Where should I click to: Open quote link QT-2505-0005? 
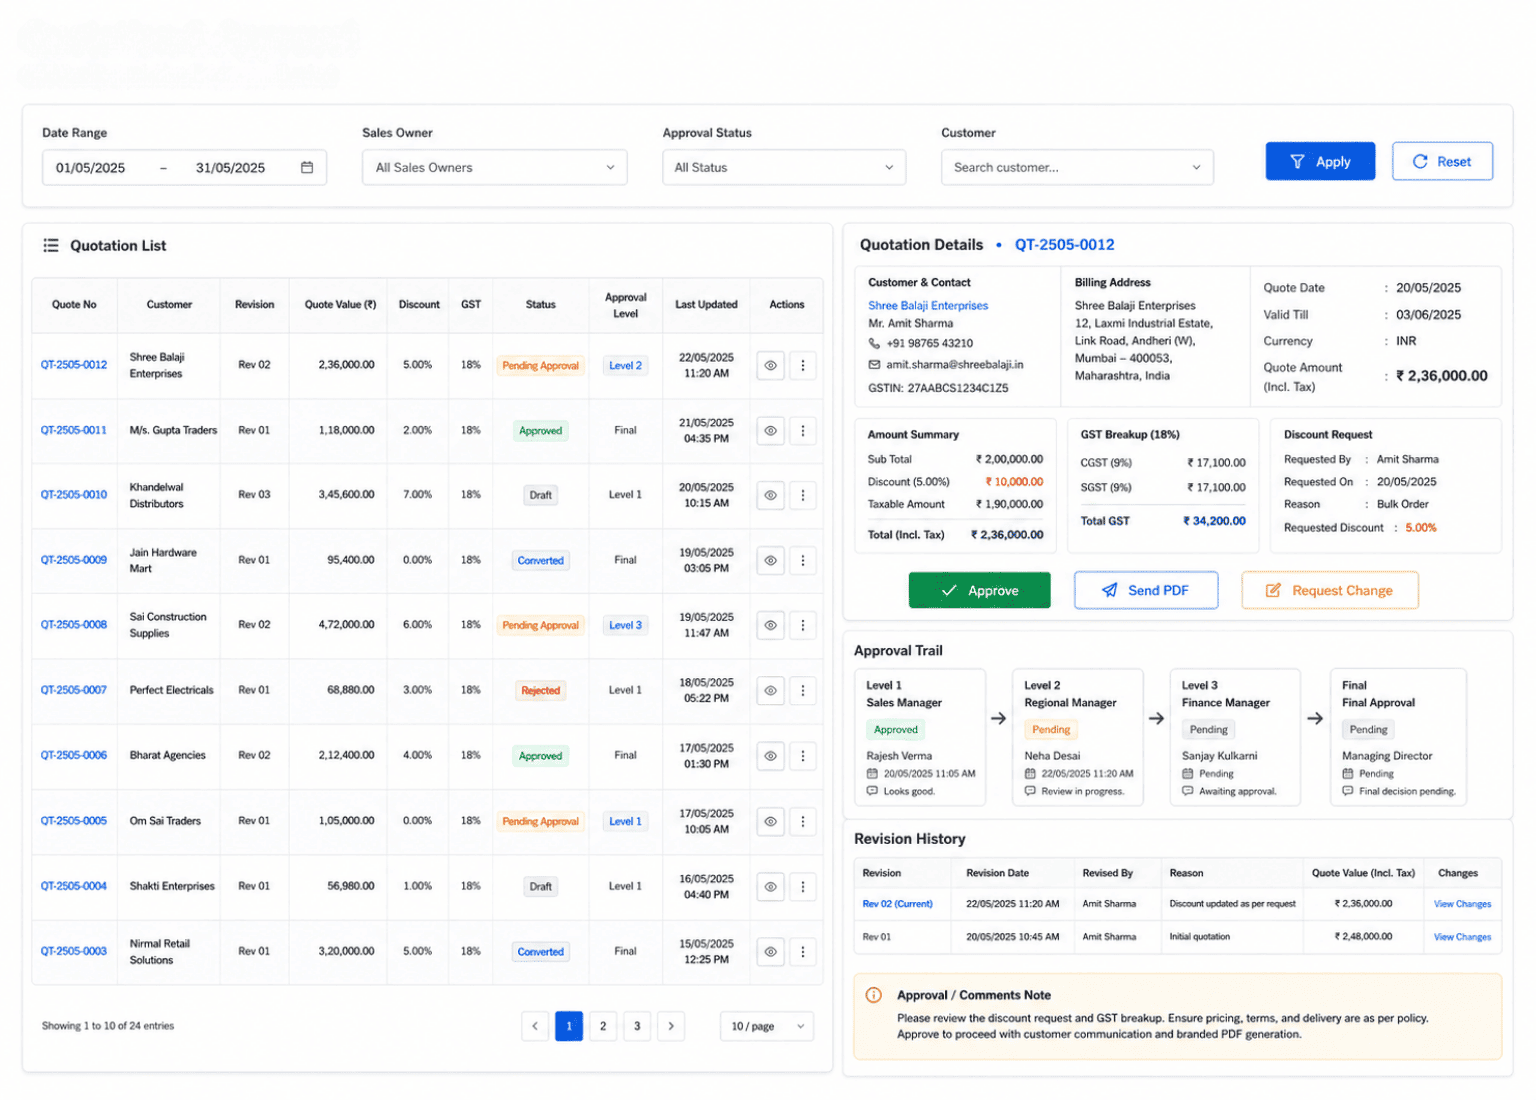tap(74, 820)
